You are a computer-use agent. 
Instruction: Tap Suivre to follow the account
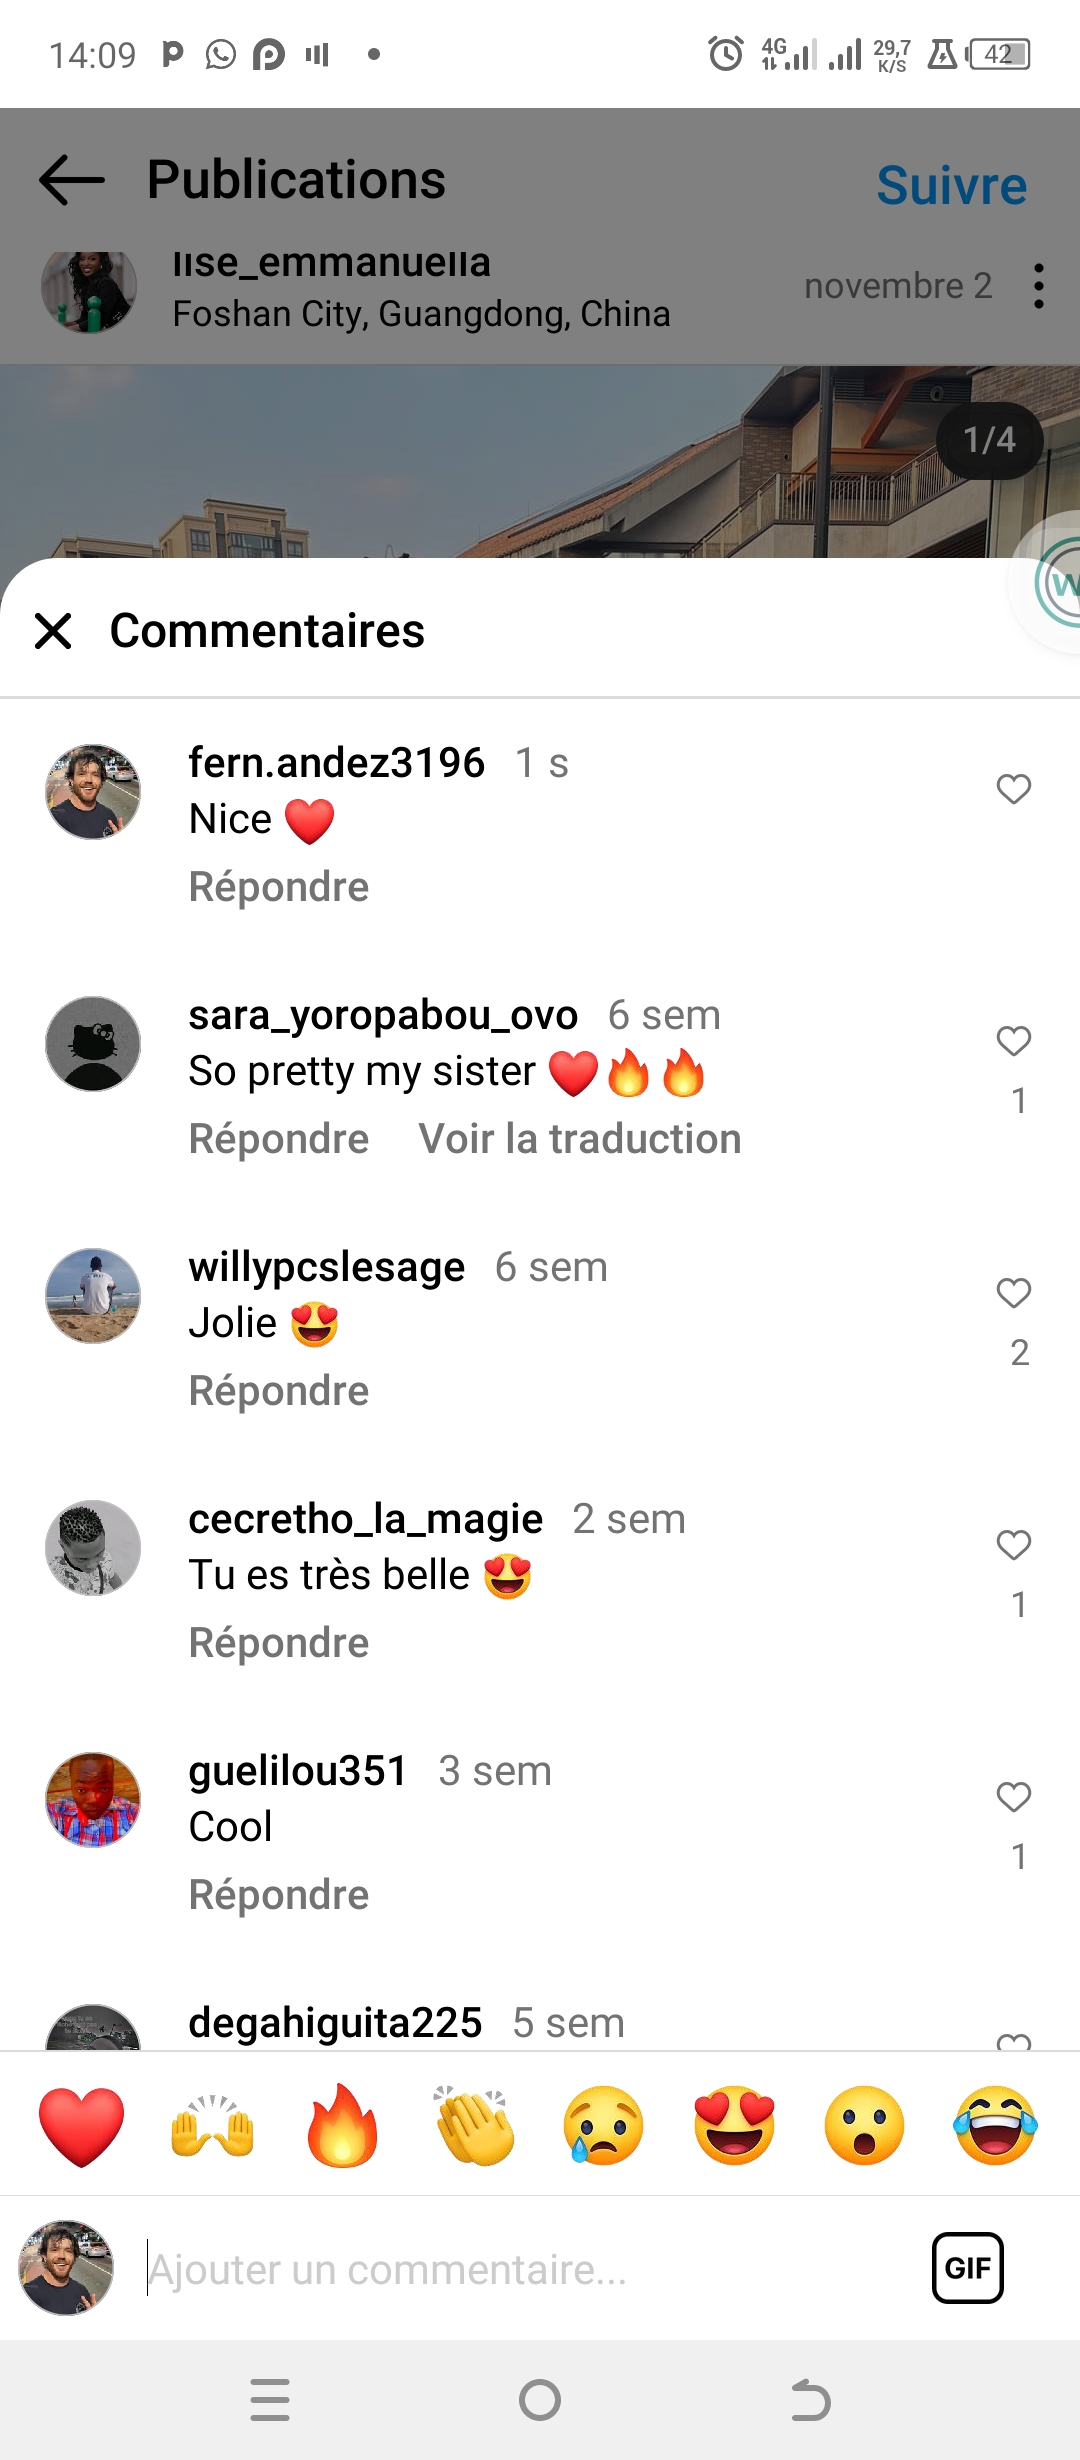pyautogui.click(x=951, y=186)
